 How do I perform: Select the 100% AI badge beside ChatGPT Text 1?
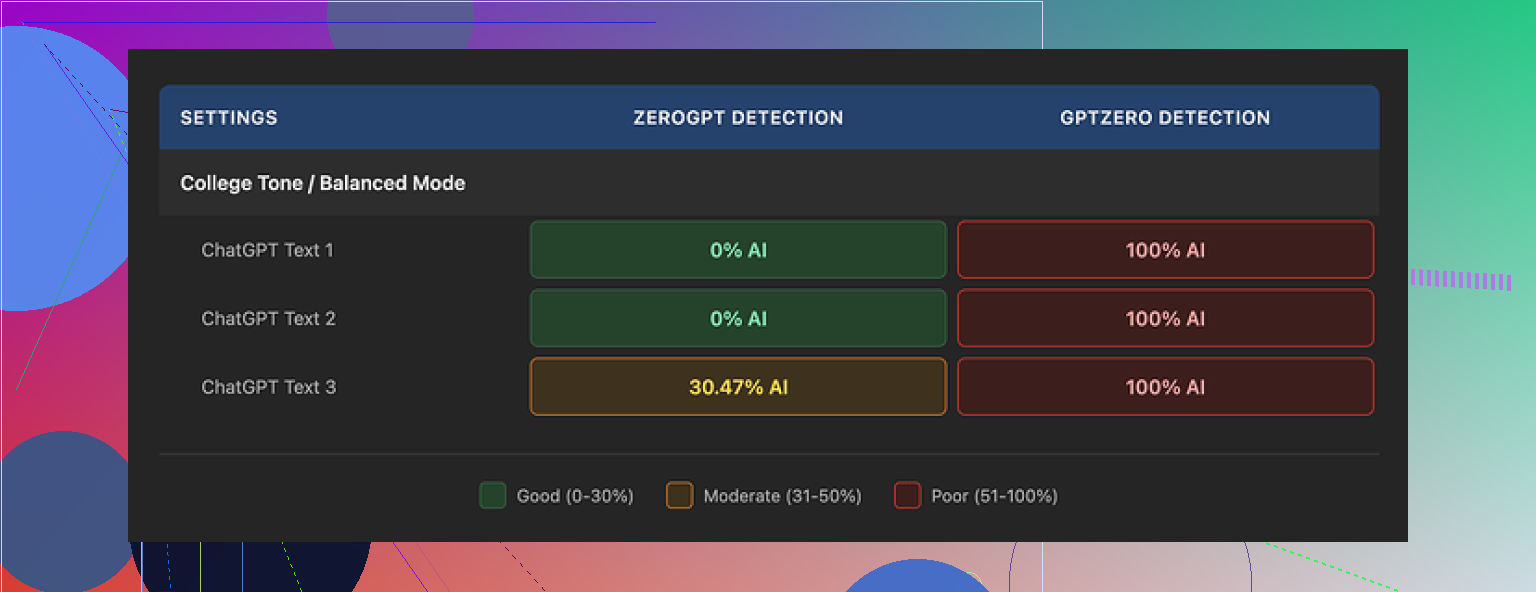(x=1165, y=250)
